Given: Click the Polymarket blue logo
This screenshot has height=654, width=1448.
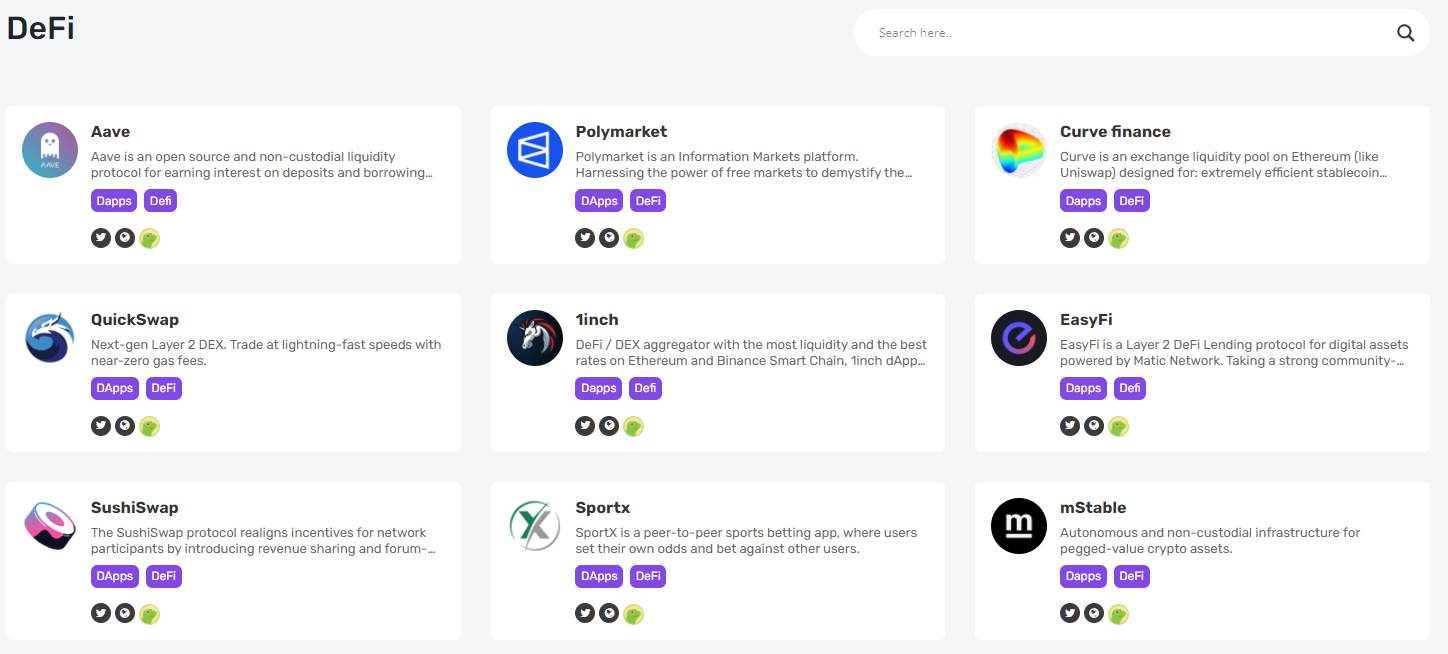Looking at the screenshot, I should pyautogui.click(x=535, y=150).
